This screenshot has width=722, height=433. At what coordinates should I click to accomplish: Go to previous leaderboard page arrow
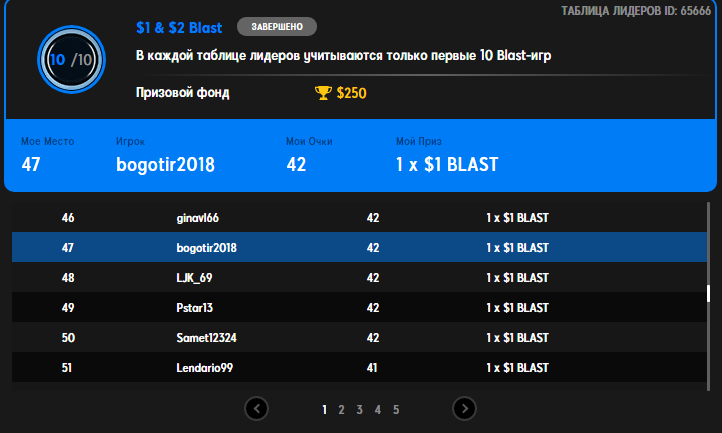click(256, 409)
